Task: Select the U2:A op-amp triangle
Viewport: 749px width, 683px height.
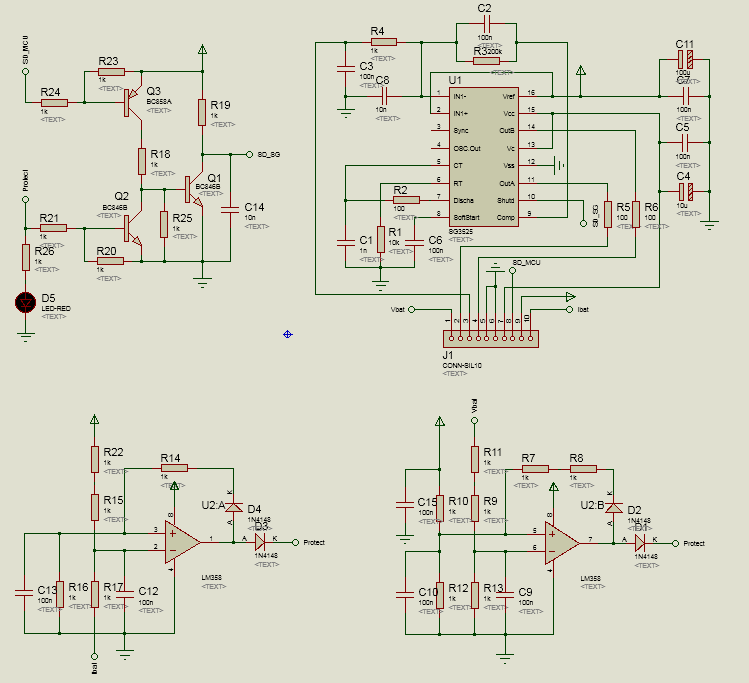Action: click(x=182, y=542)
